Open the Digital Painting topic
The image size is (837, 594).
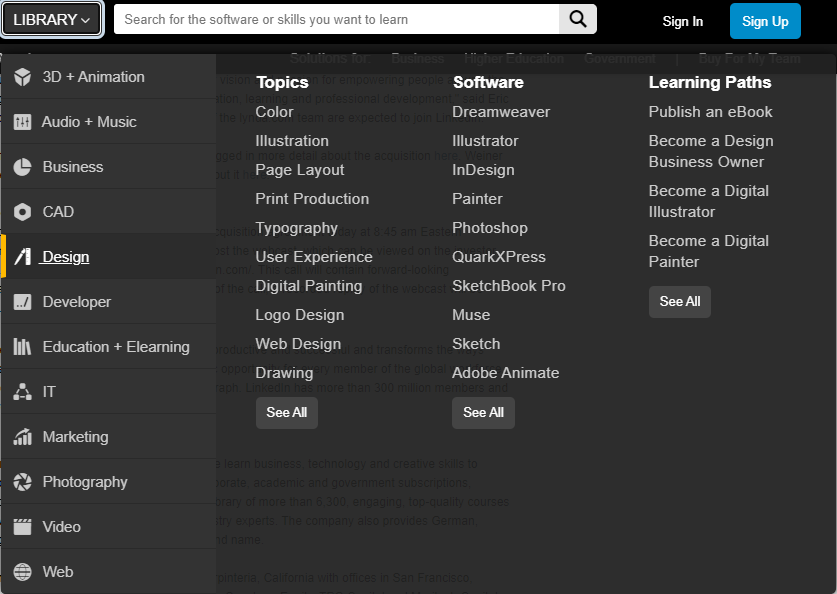click(x=309, y=286)
